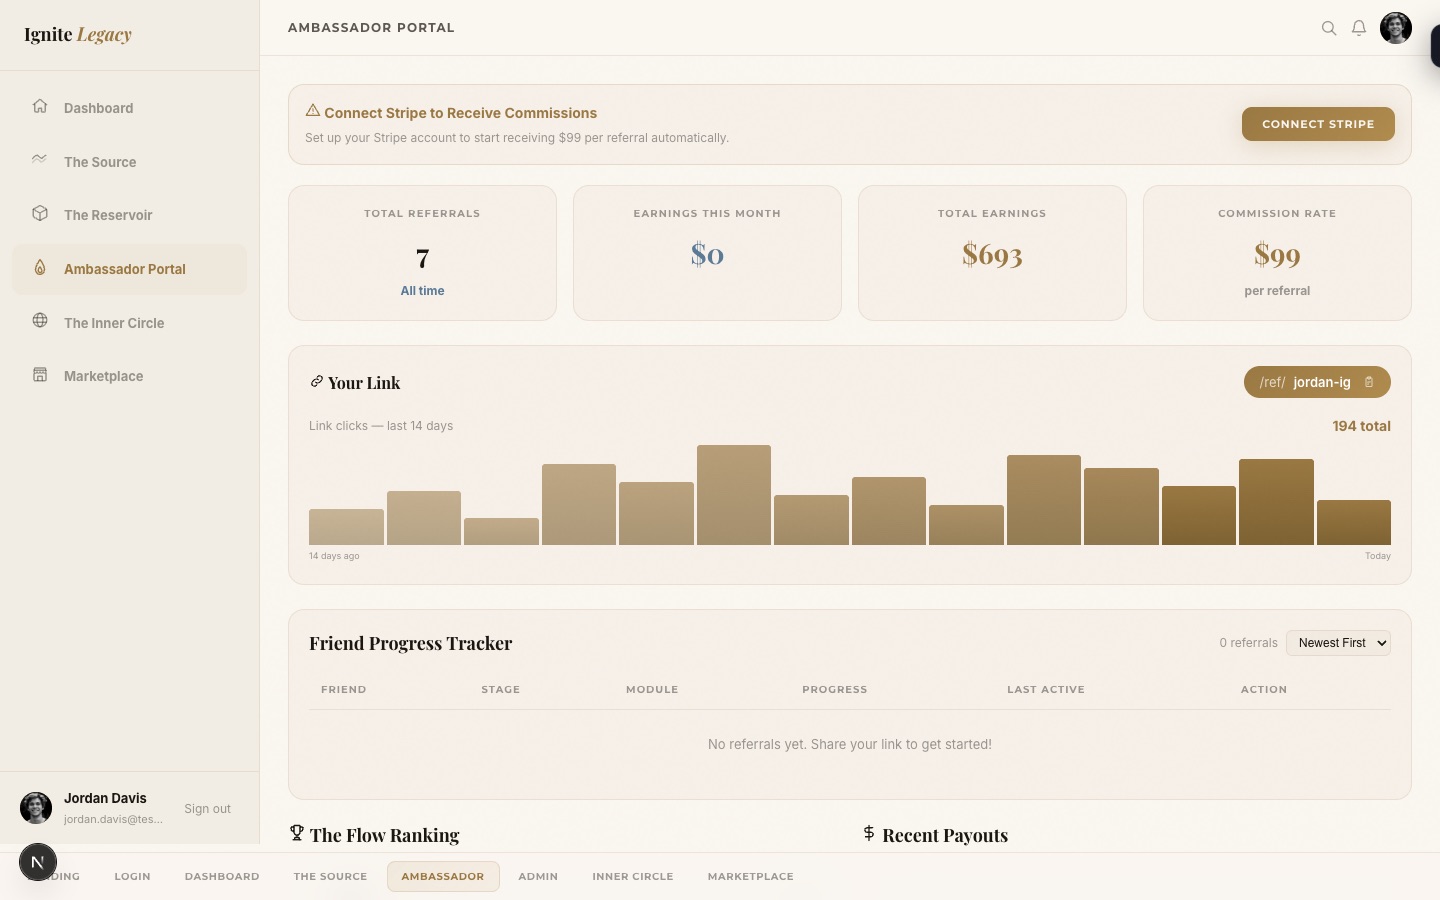Click the copy icon next to jordan-ig link
Viewport: 1440px width, 900px height.
click(x=1369, y=382)
